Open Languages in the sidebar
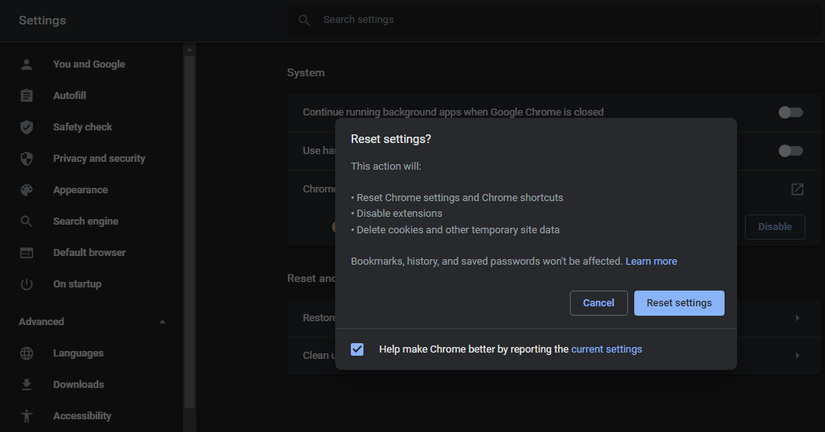 pyautogui.click(x=78, y=353)
